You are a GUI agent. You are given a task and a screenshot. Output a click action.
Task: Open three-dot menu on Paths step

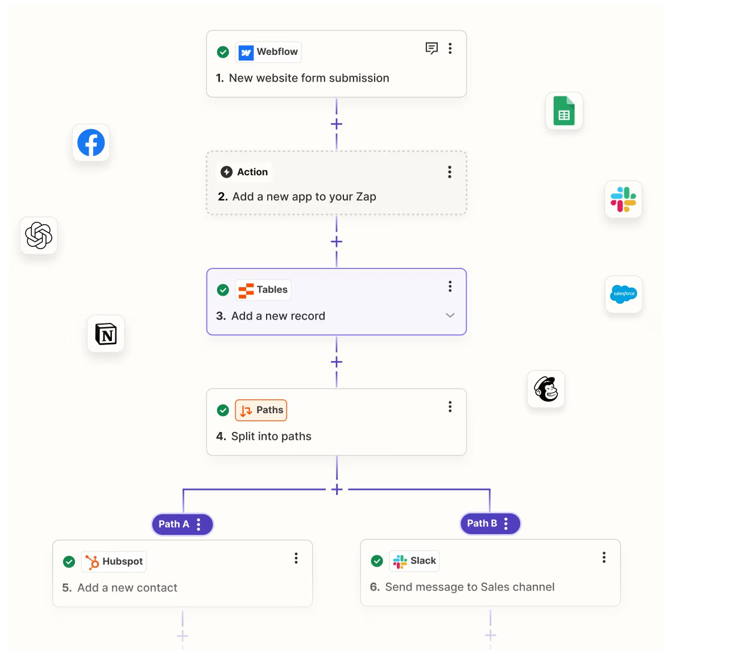(450, 407)
